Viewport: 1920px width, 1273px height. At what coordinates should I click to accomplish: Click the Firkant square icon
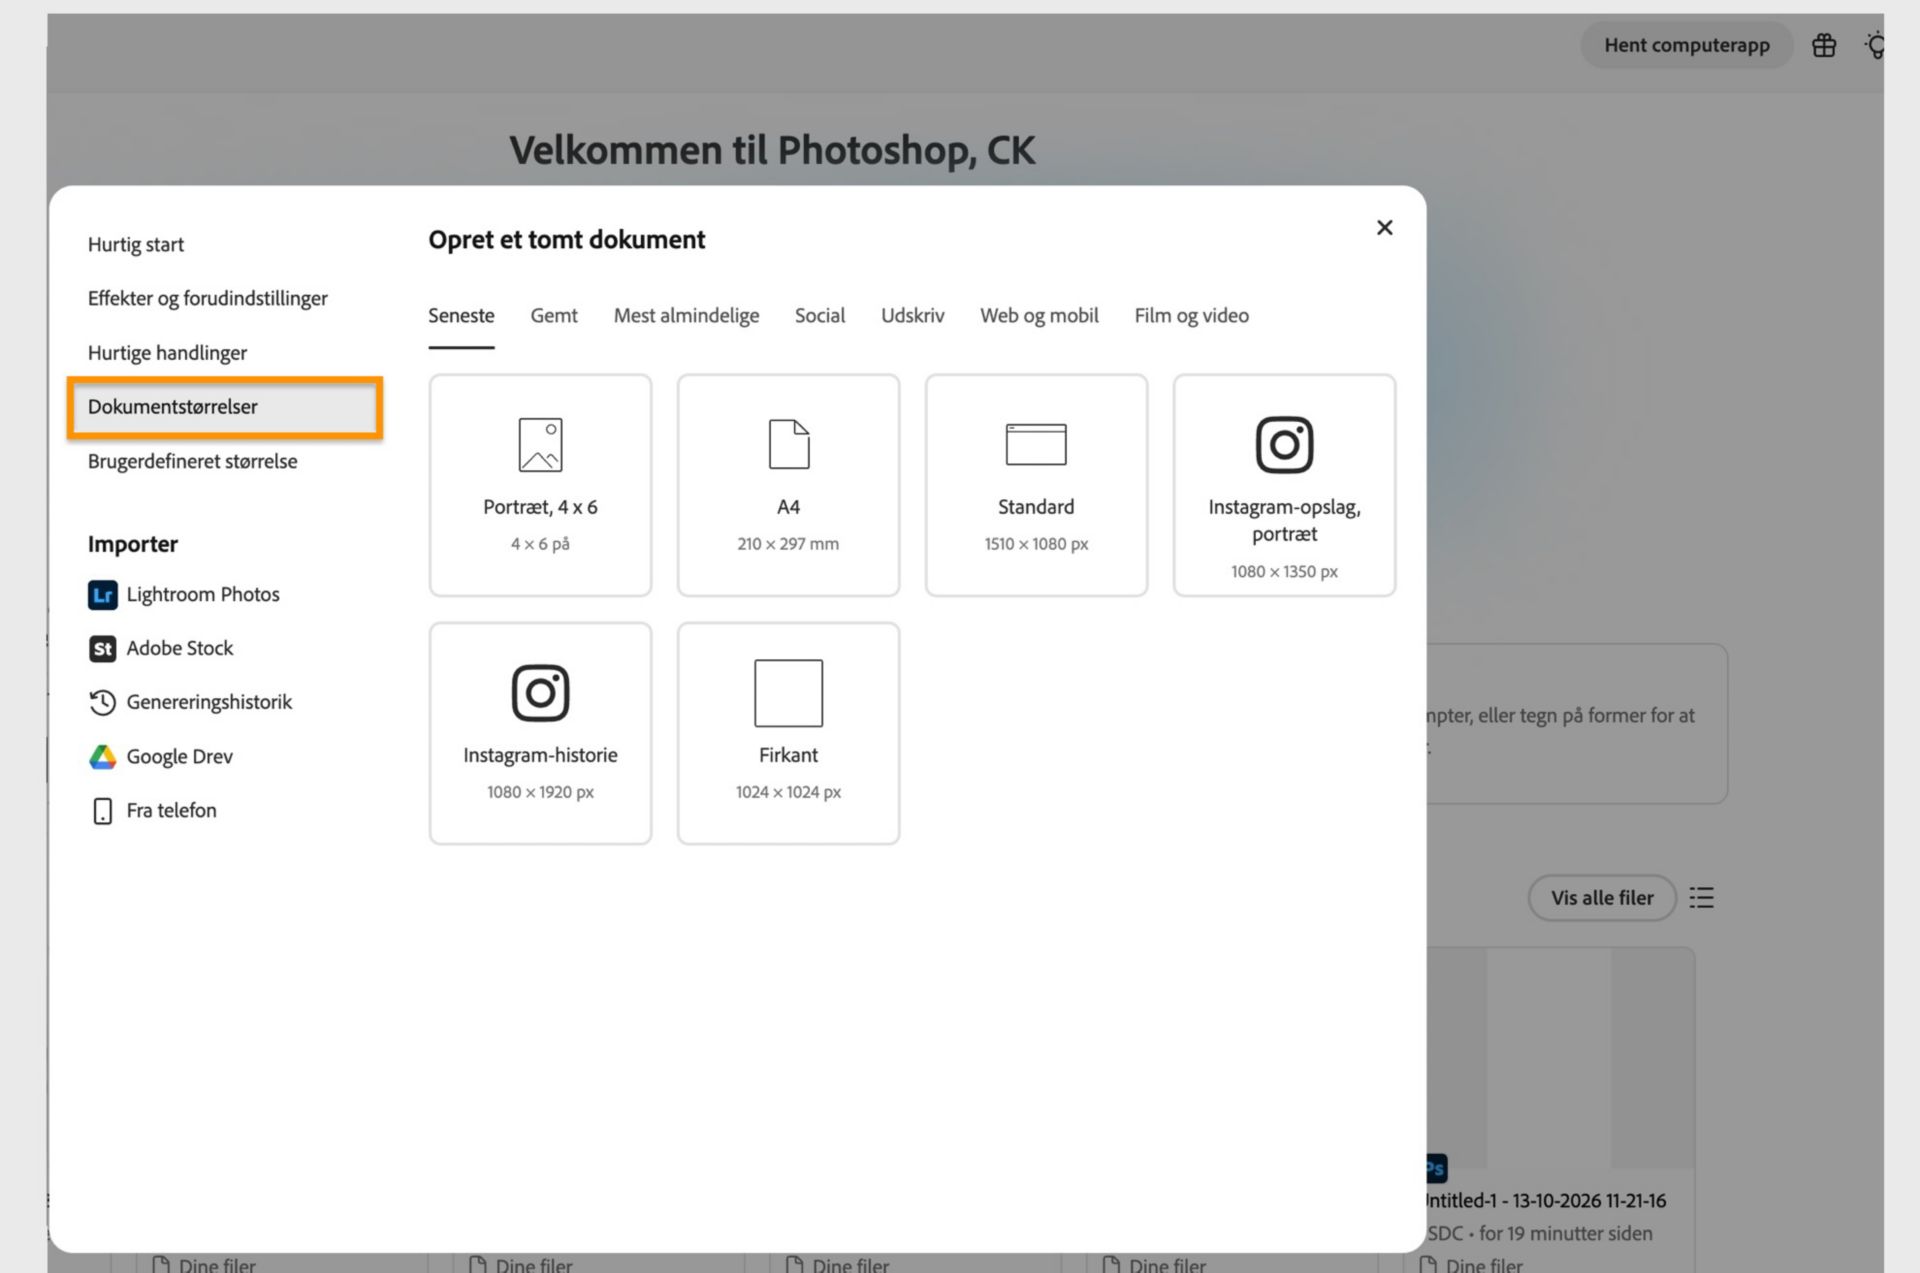(x=788, y=692)
